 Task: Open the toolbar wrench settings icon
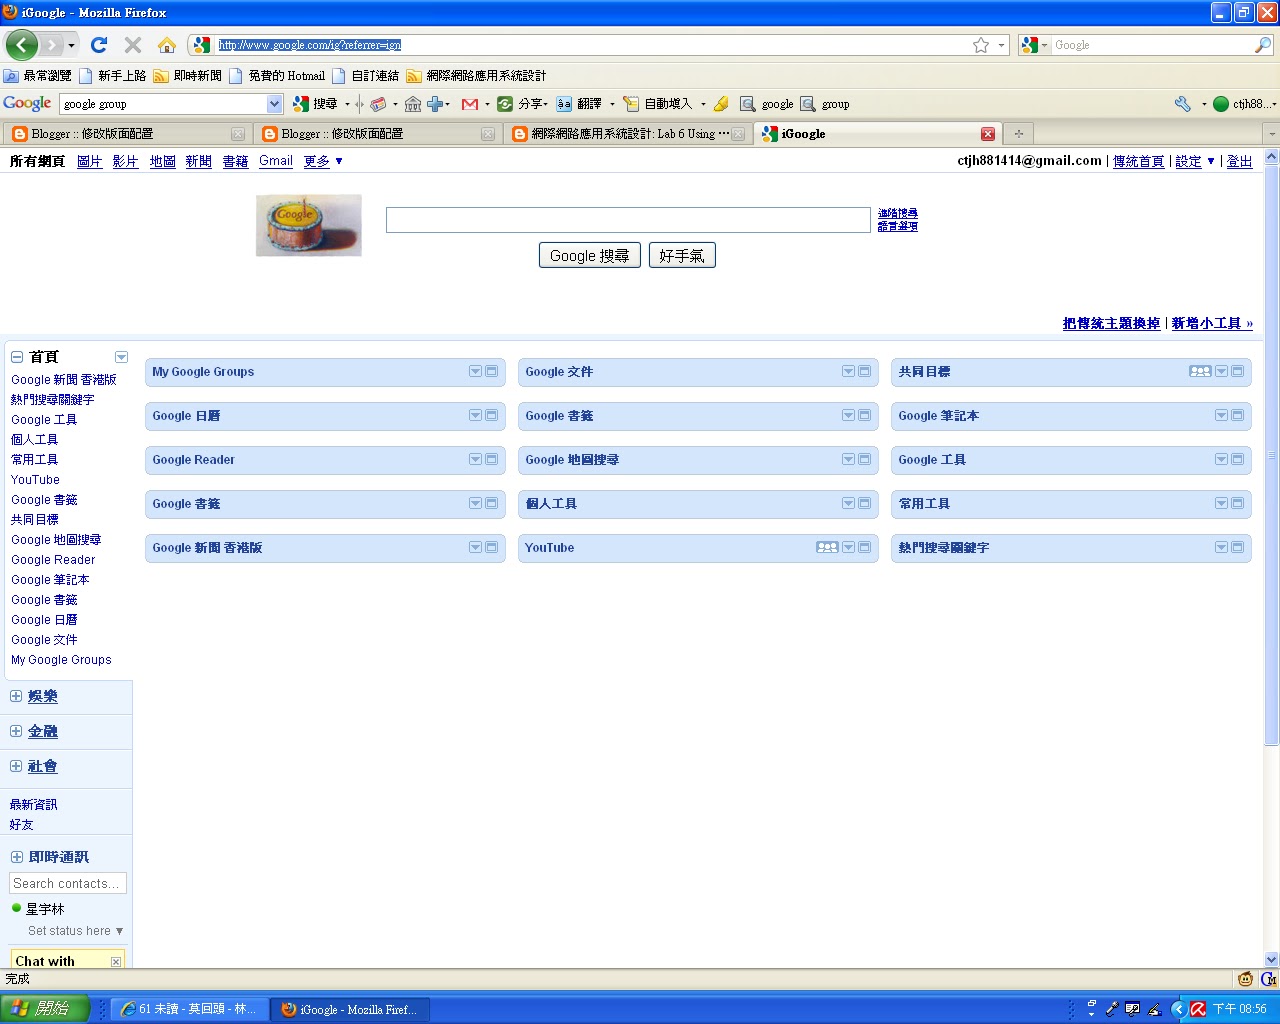click(x=1183, y=104)
